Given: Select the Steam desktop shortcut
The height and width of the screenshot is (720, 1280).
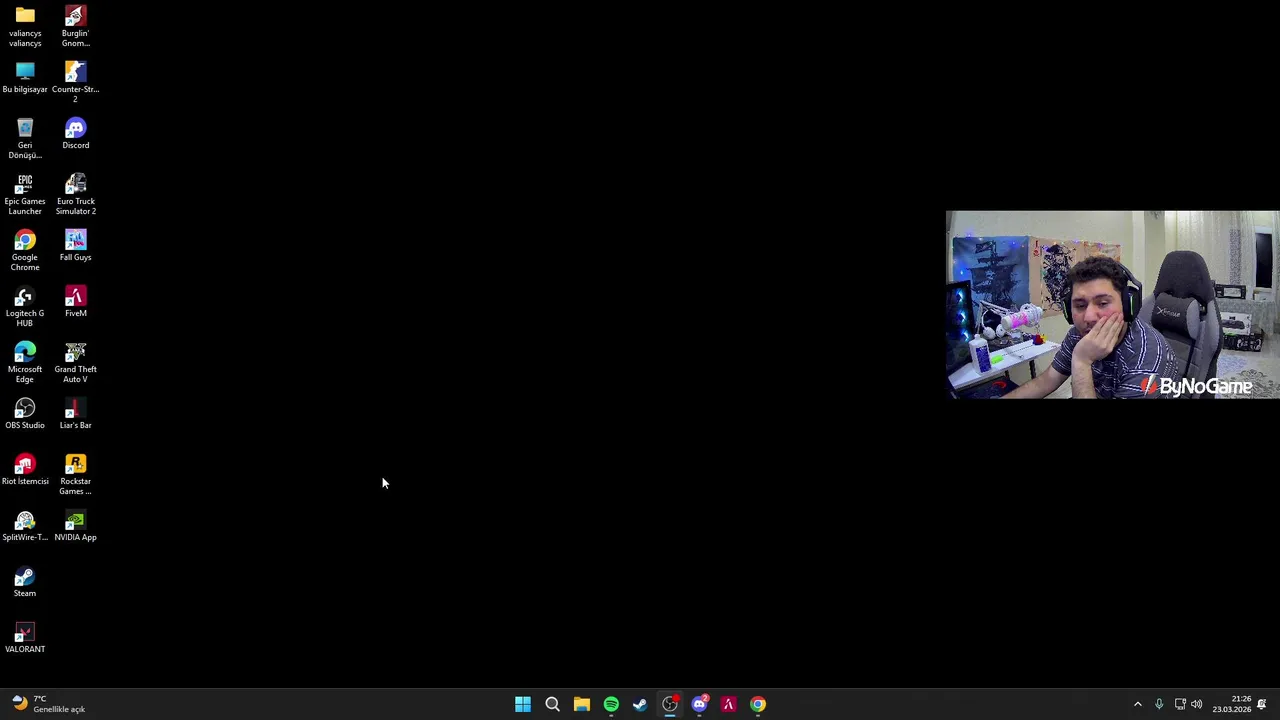Looking at the screenshot, I should [x=25, y=582].
